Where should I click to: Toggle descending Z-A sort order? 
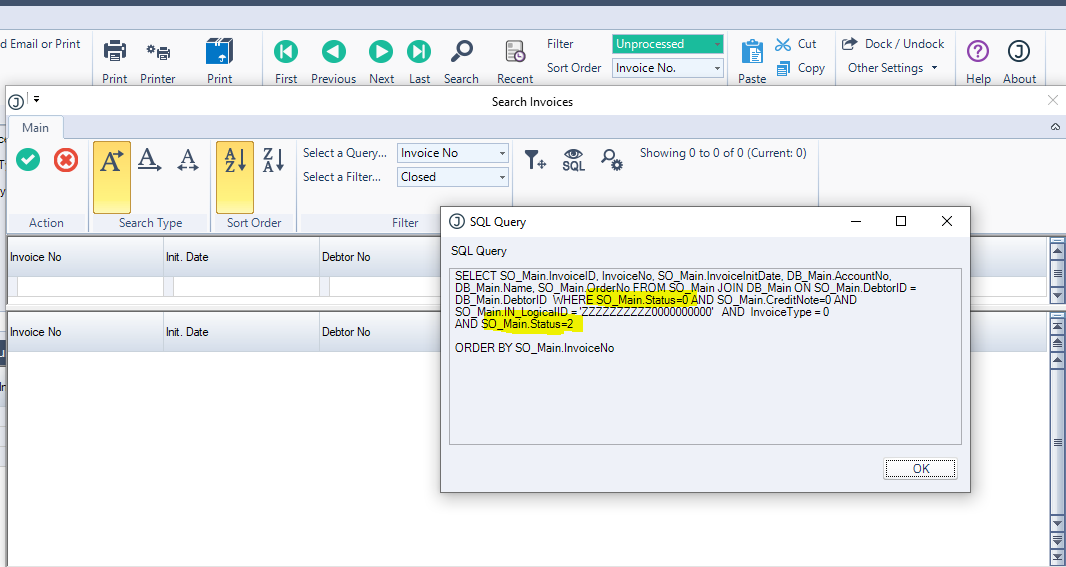(273, 160)
